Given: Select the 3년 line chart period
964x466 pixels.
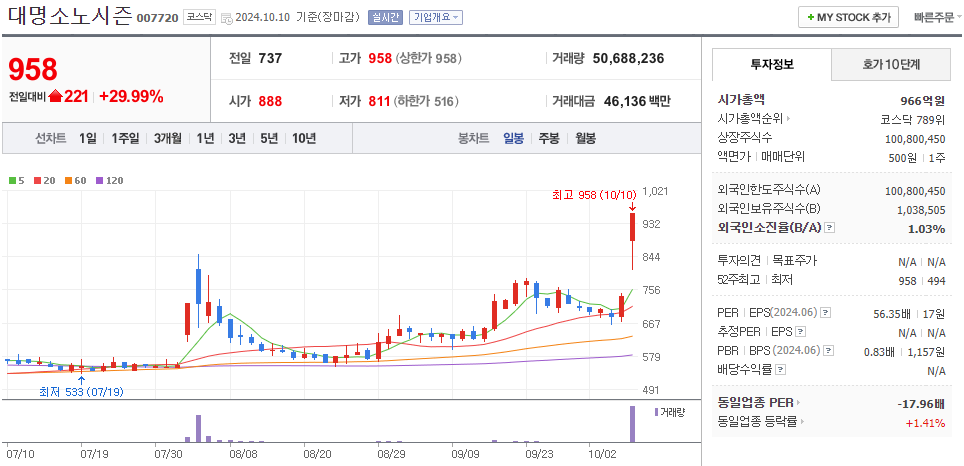Looking at the screenshot, I should pyautogui.click(x=237, y=138).
